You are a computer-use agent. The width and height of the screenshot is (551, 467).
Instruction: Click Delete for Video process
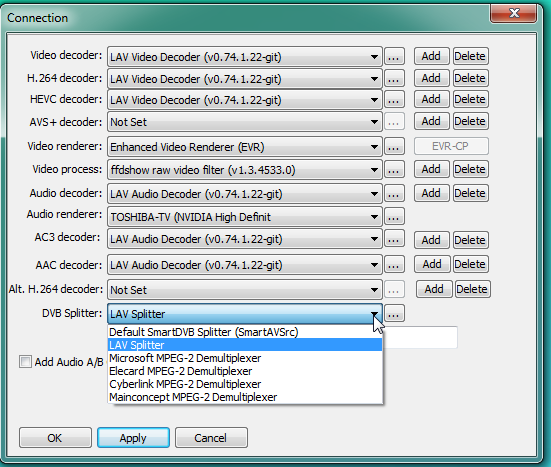[471, 169]
